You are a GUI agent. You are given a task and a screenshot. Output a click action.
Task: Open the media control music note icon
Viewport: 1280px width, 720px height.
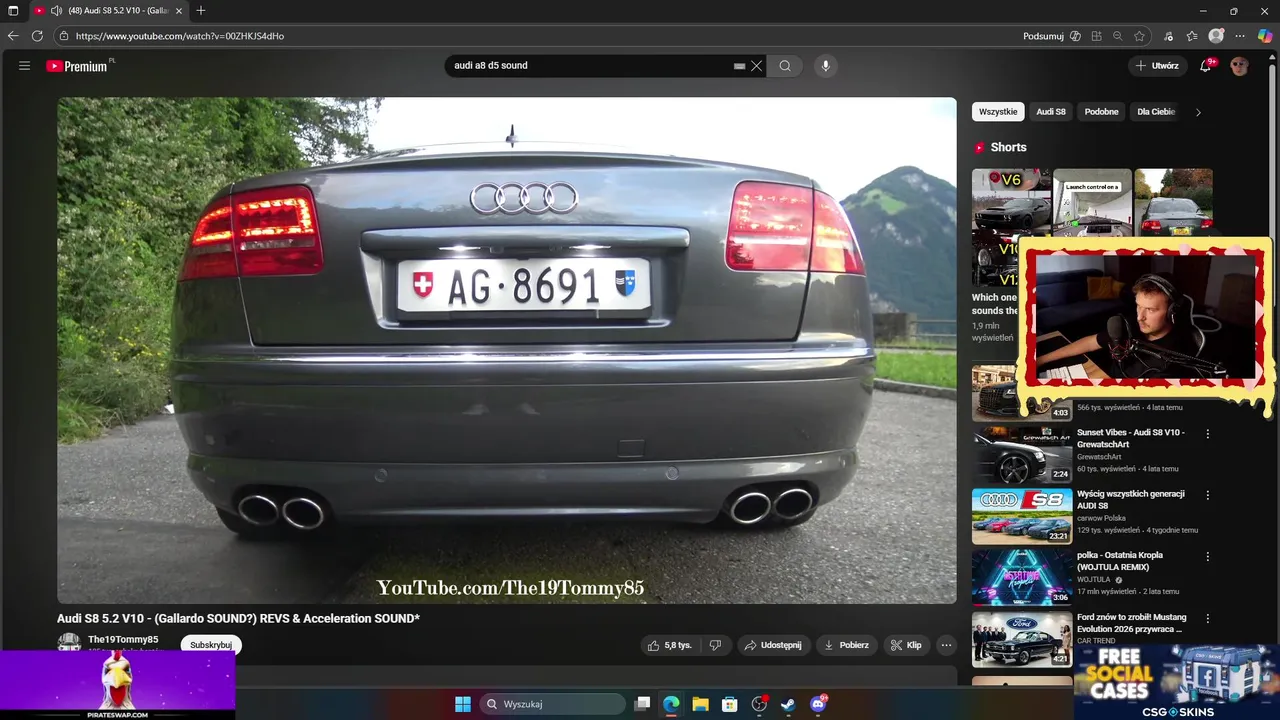coord(1170,36)
